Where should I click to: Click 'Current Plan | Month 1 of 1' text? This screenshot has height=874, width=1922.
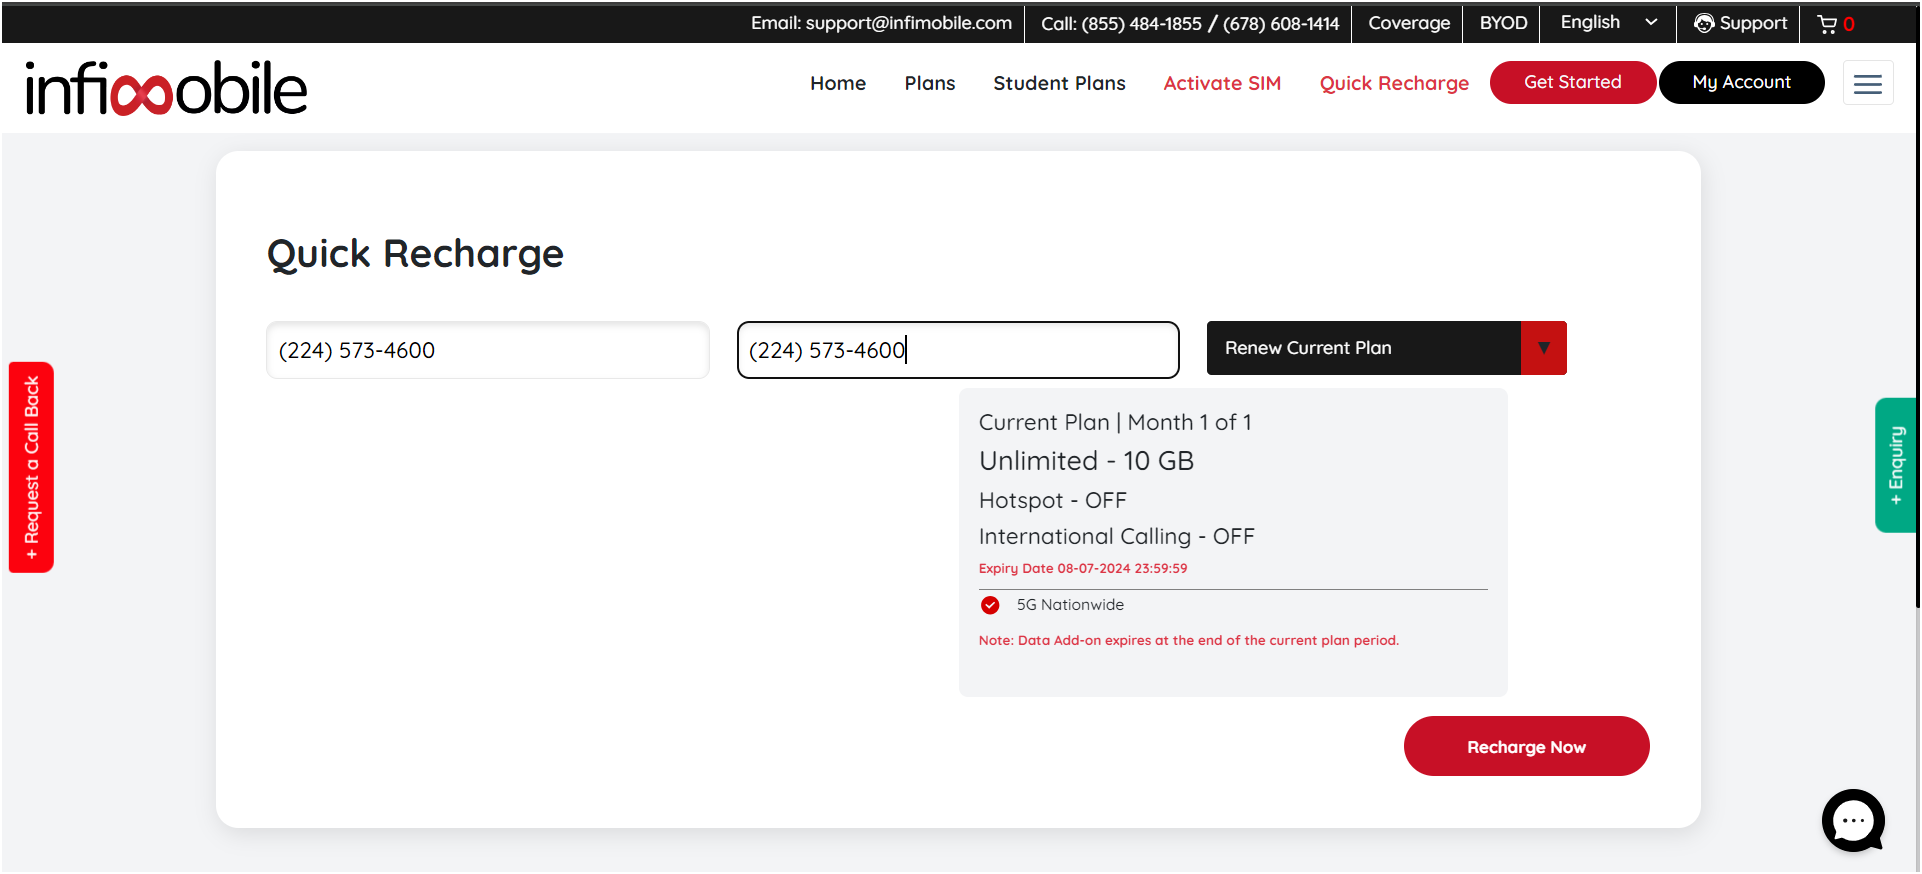1115,422
